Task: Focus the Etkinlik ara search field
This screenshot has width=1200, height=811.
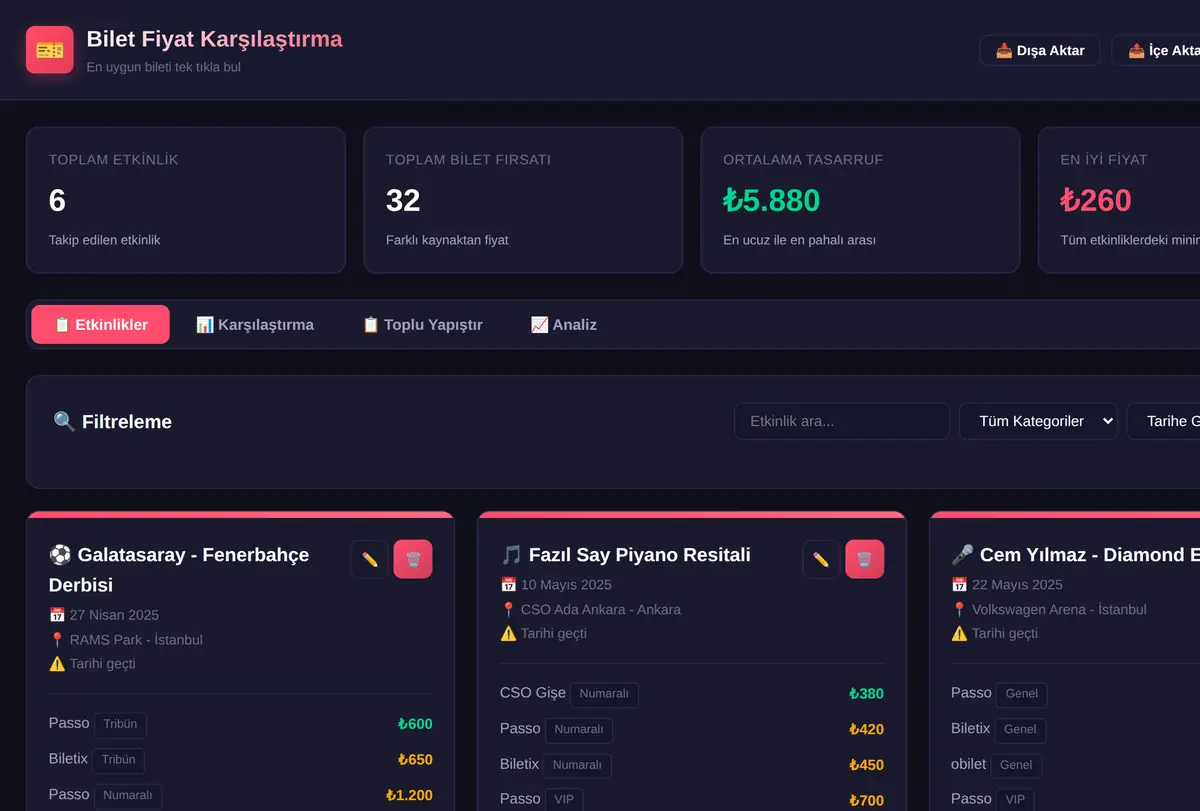Action: click(x=842, y=421)
